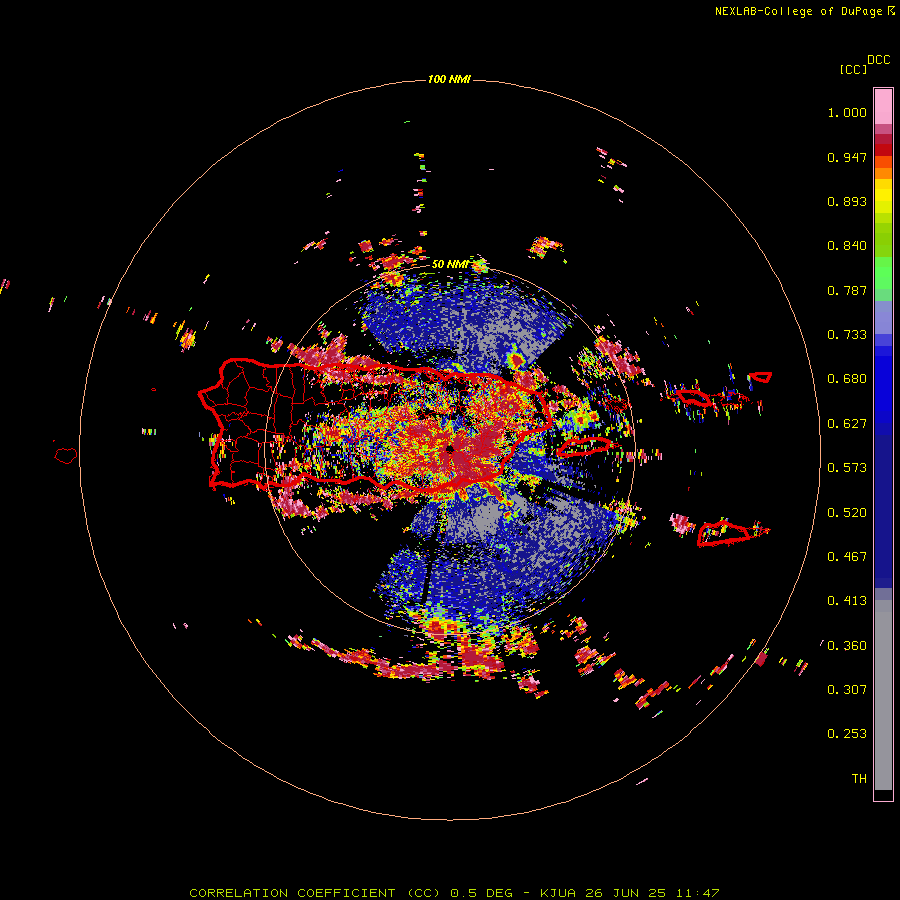Click the black radar site marker
Screen dimensions: 900x900
(451, 448)
